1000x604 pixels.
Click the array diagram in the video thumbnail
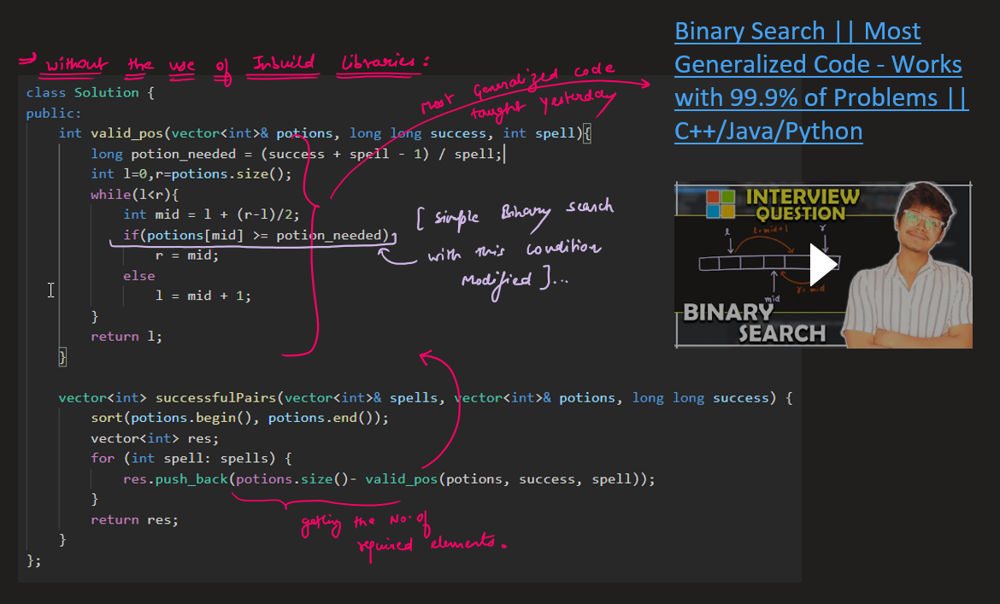(760, 264)
